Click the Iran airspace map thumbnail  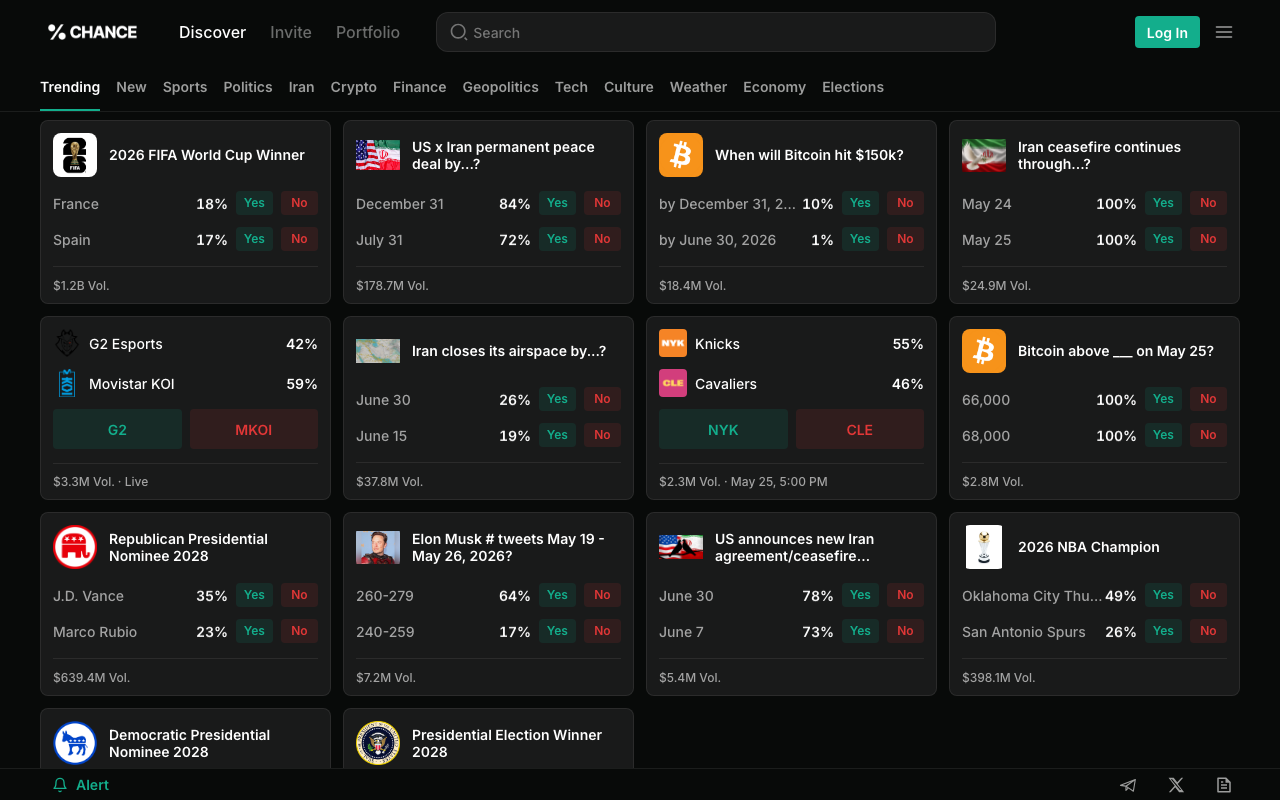click(x=378, y=351)
